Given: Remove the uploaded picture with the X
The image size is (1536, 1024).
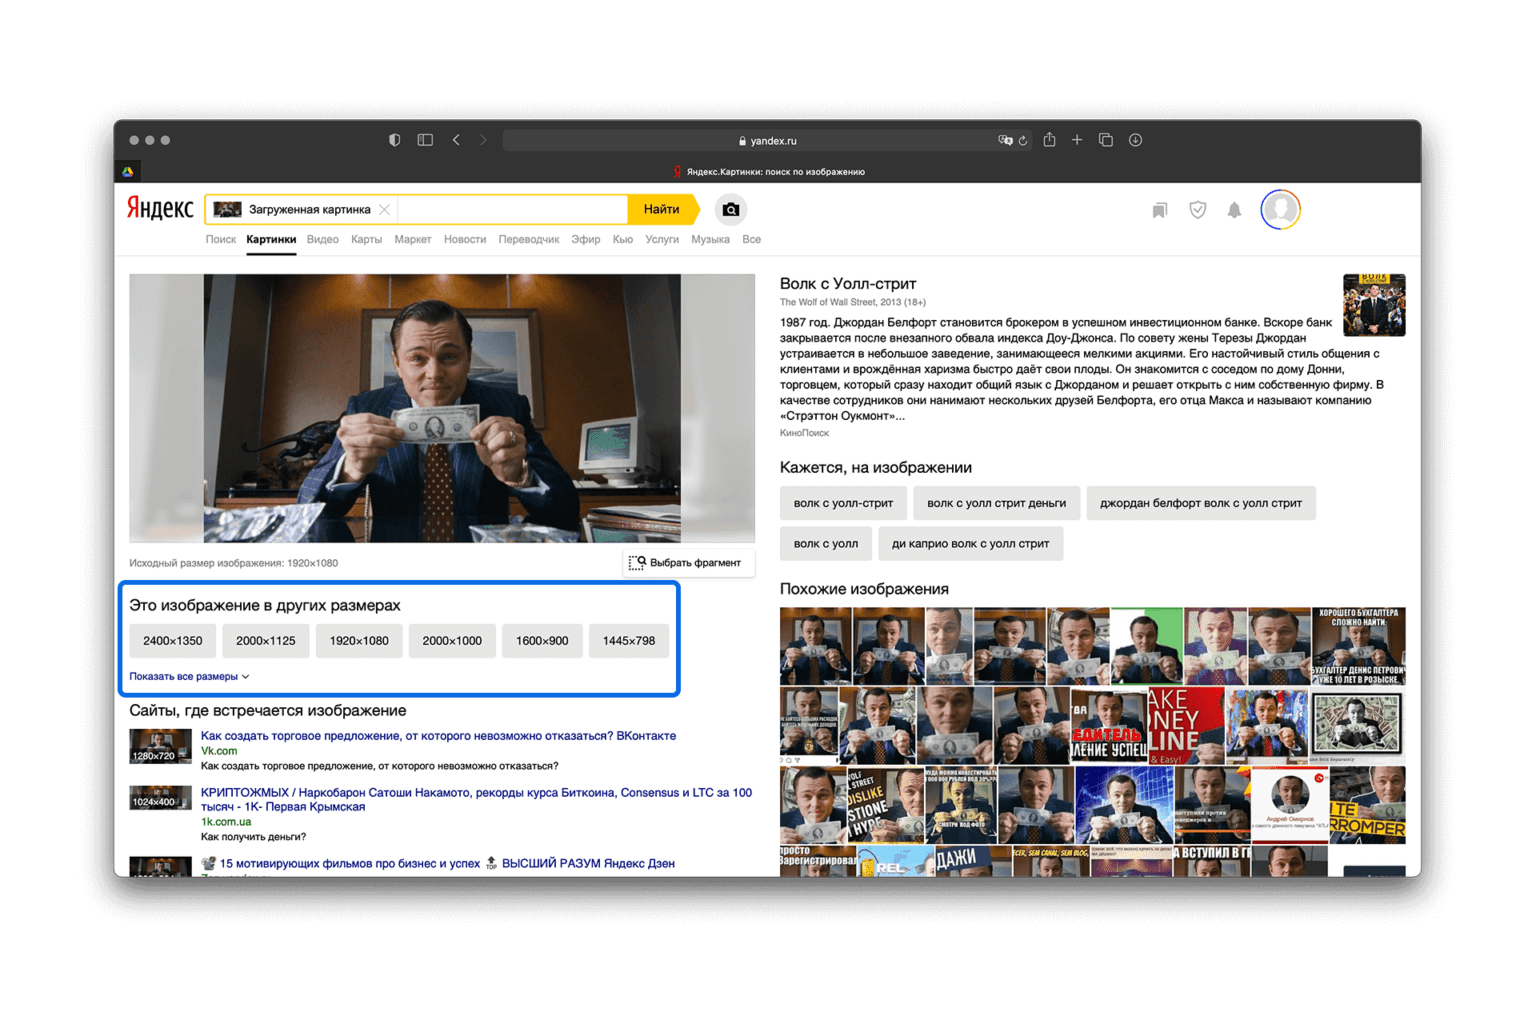Looking at the screenshot, I should point(384,209).
